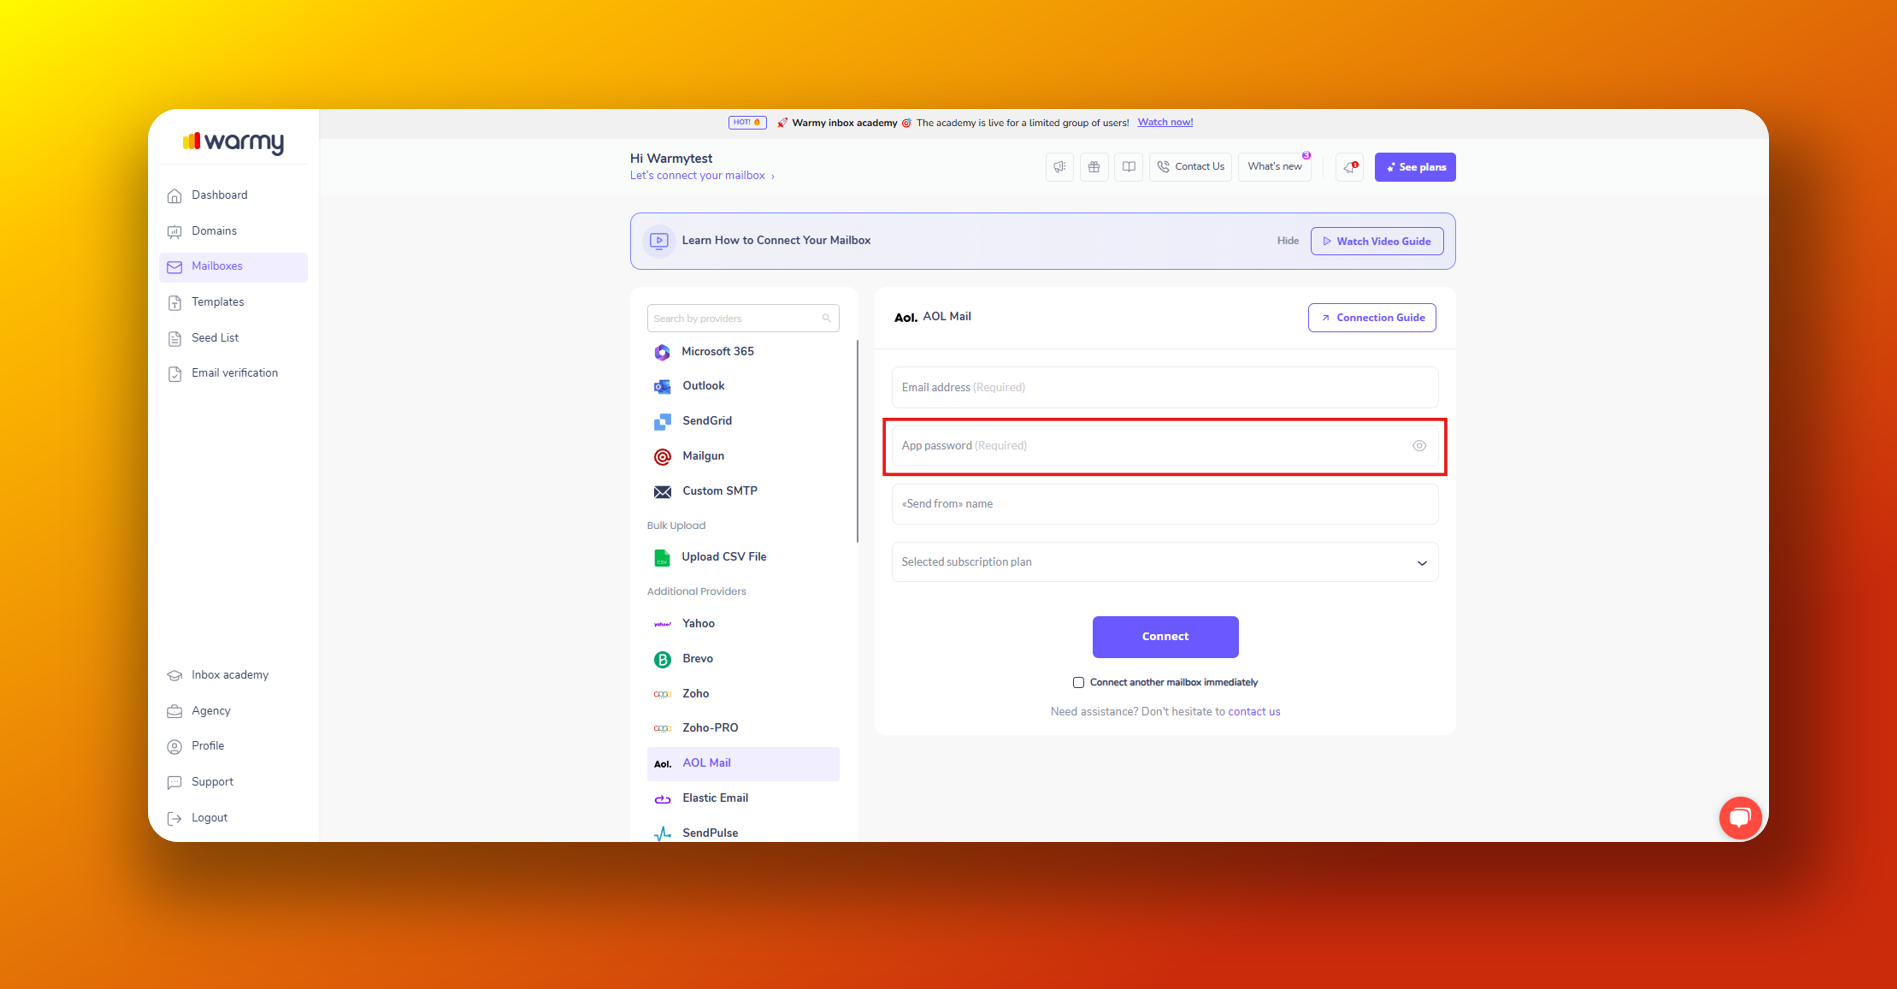Click the video screen icon in banner
Viewport: 1897px width, 989px height.
(x=659, y=241)
